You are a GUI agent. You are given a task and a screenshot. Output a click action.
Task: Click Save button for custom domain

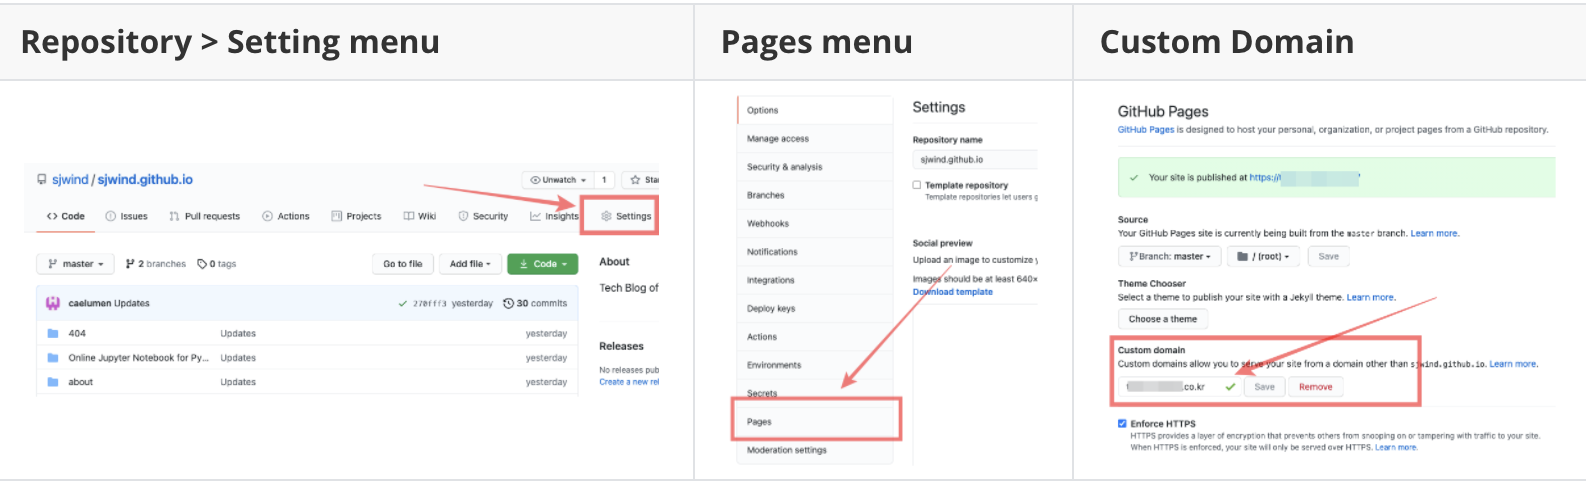tap(1265, 387)
